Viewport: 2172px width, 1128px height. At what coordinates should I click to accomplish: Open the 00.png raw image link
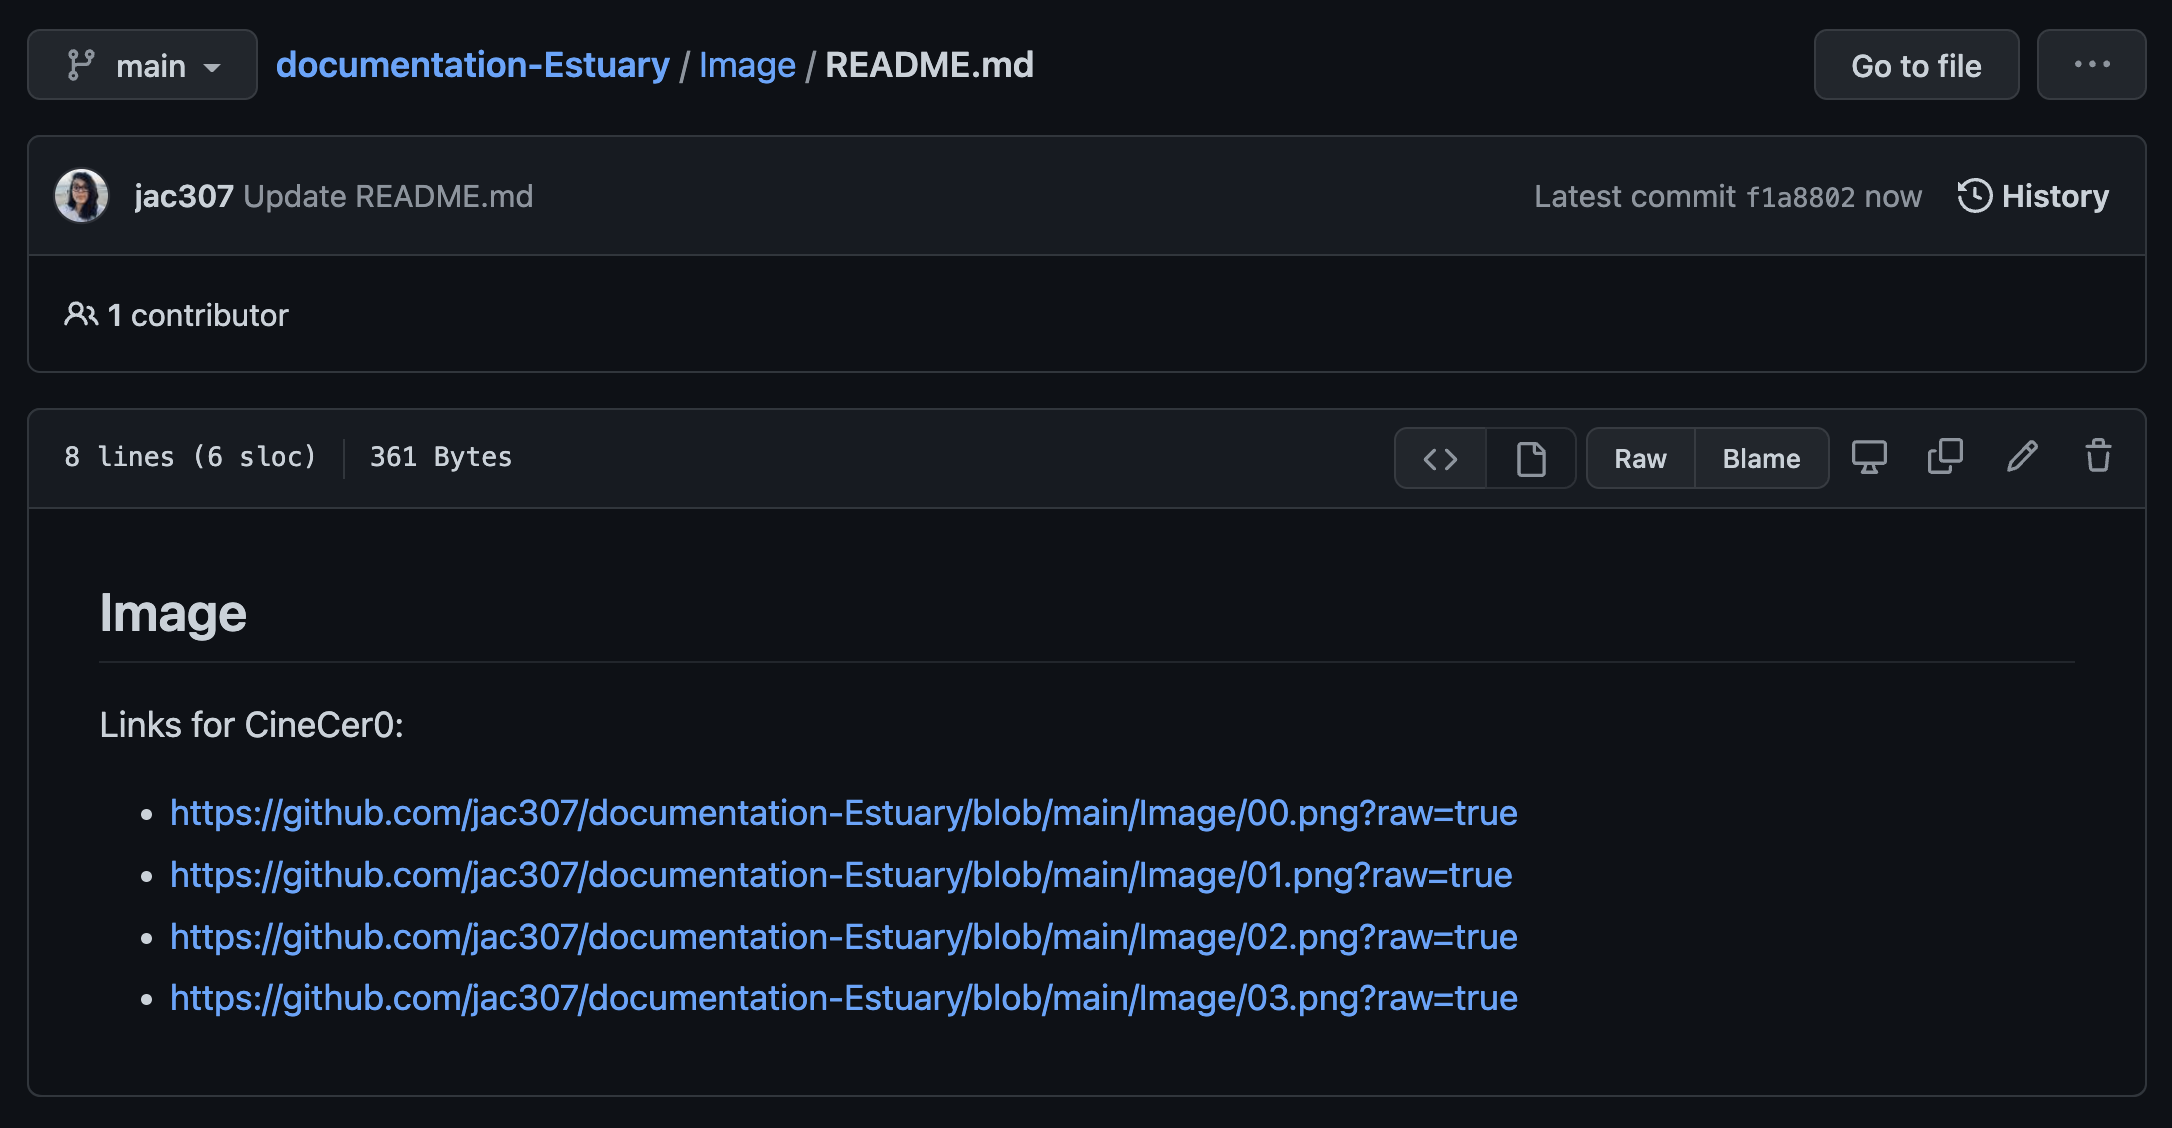coord(844,813)
